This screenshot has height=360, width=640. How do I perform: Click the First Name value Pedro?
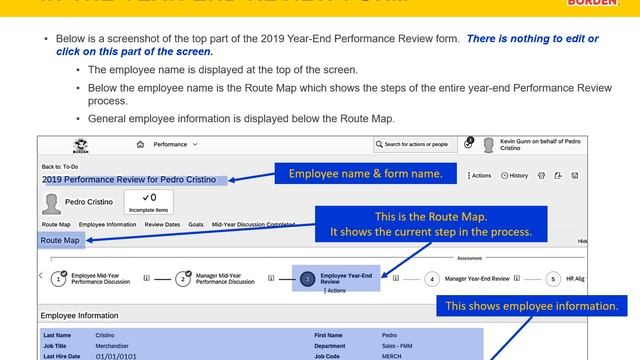point(389,335)
